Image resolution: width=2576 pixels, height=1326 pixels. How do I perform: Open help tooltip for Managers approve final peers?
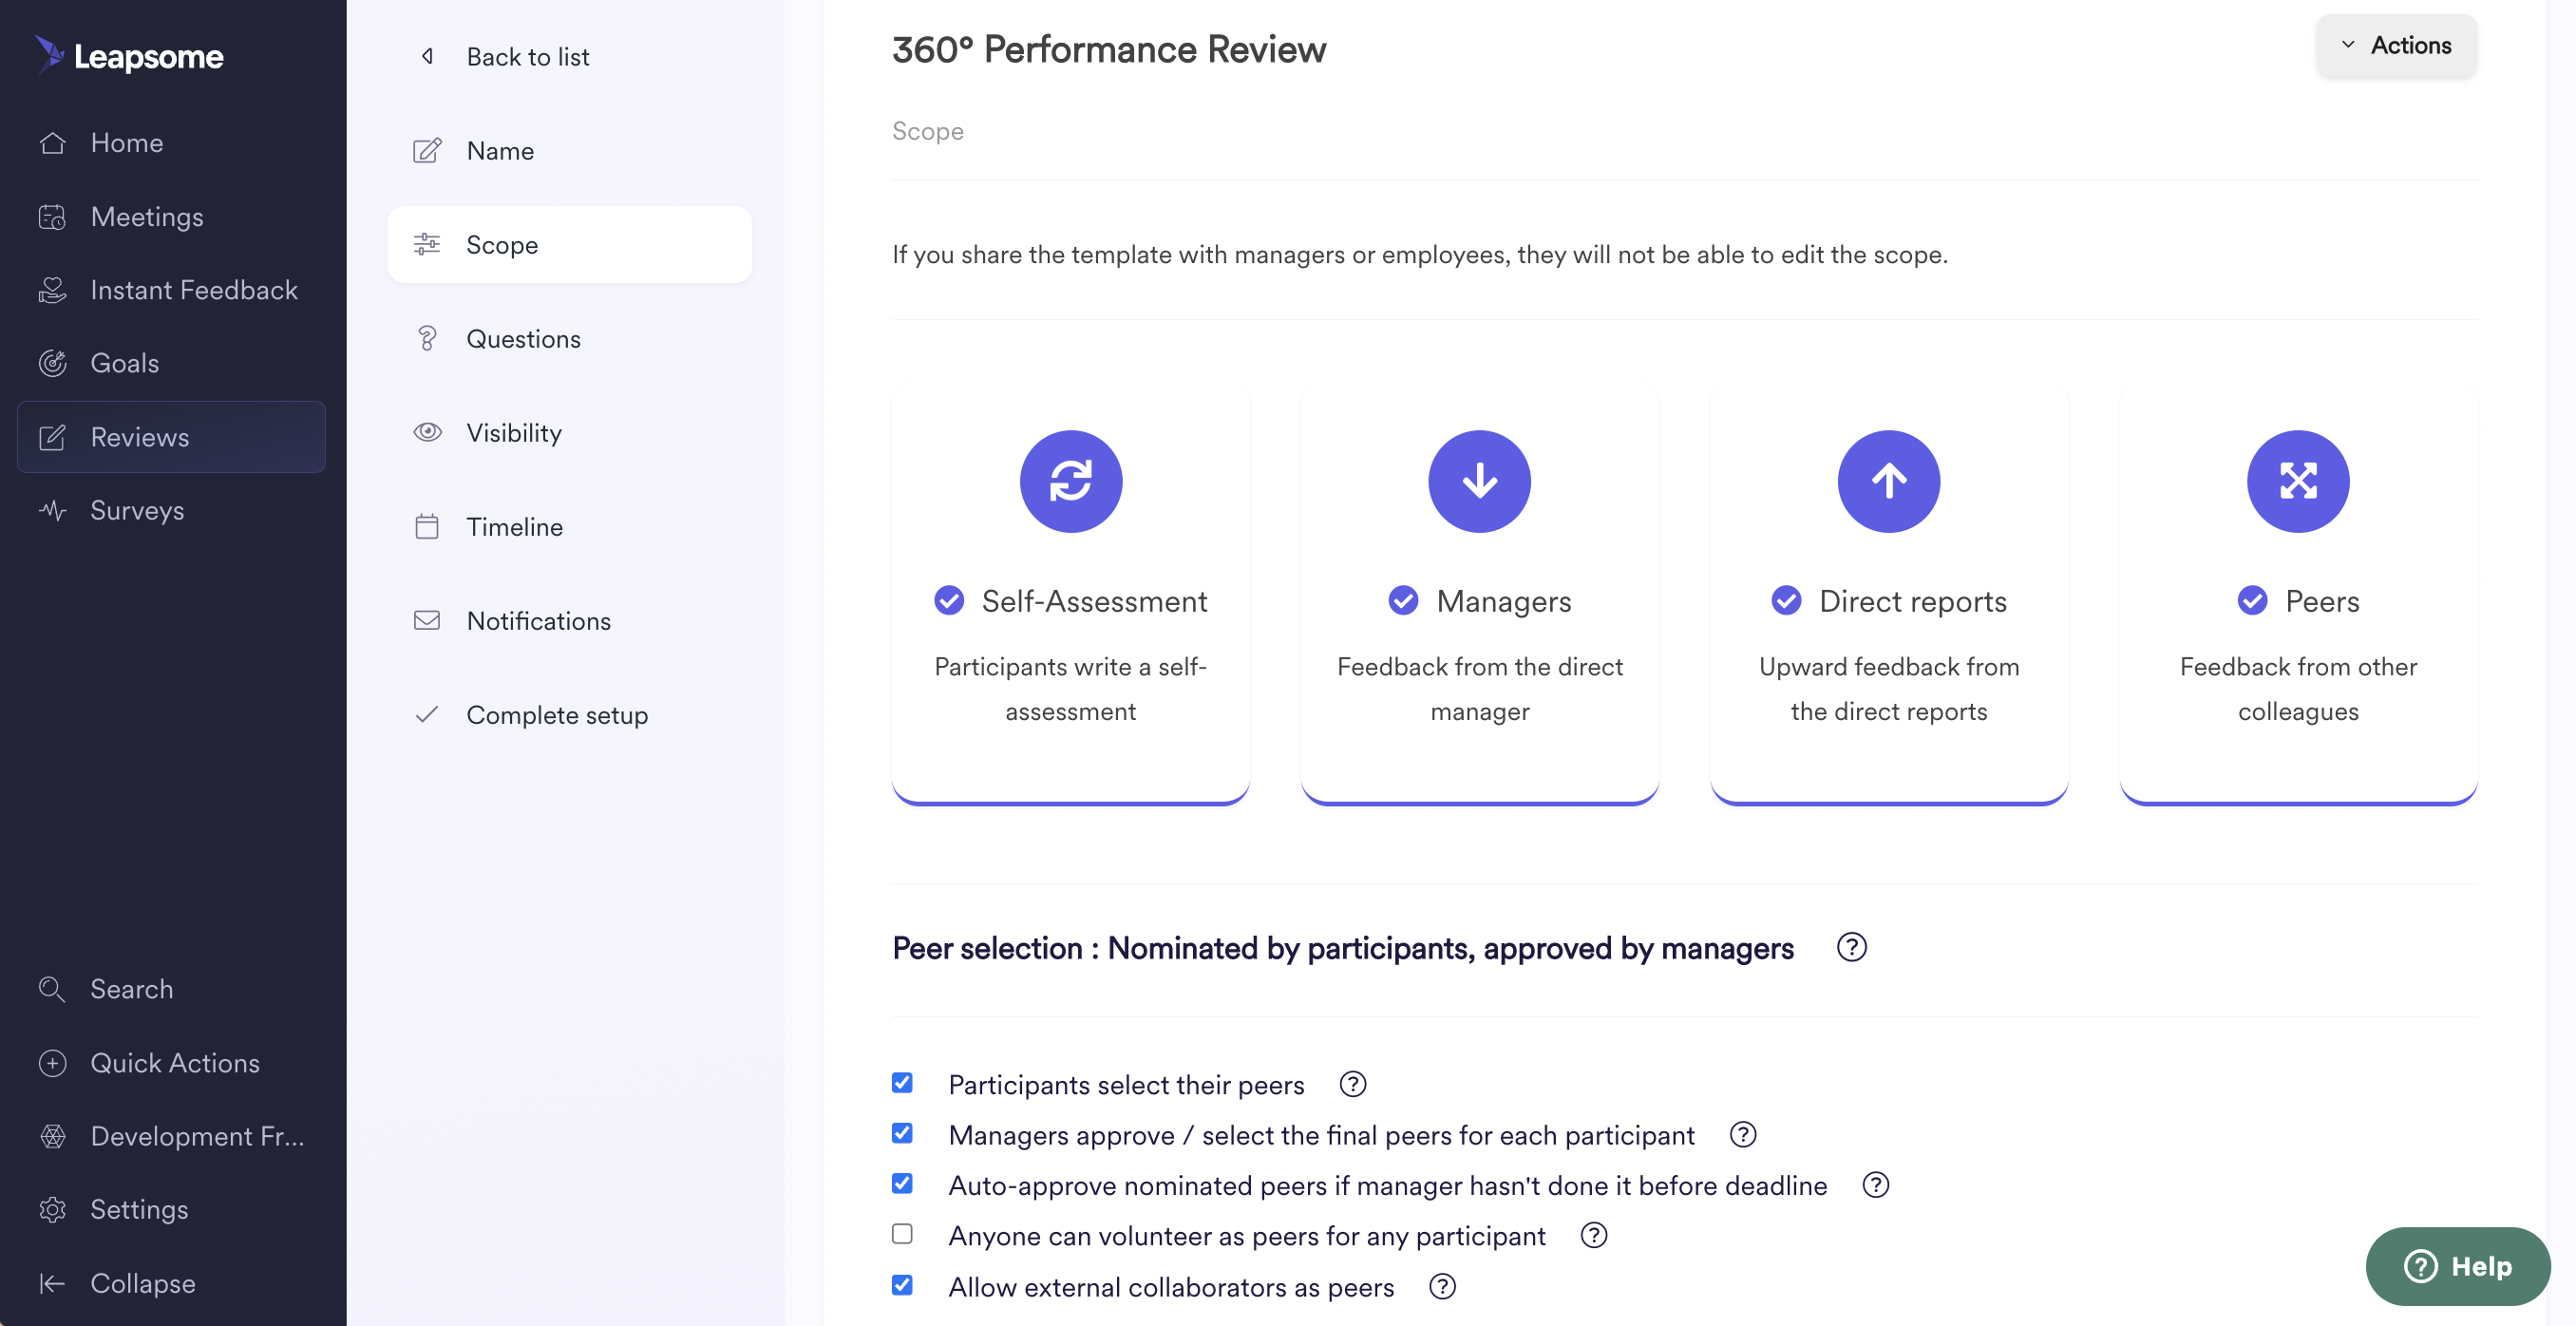[x=1743, y=1134]
